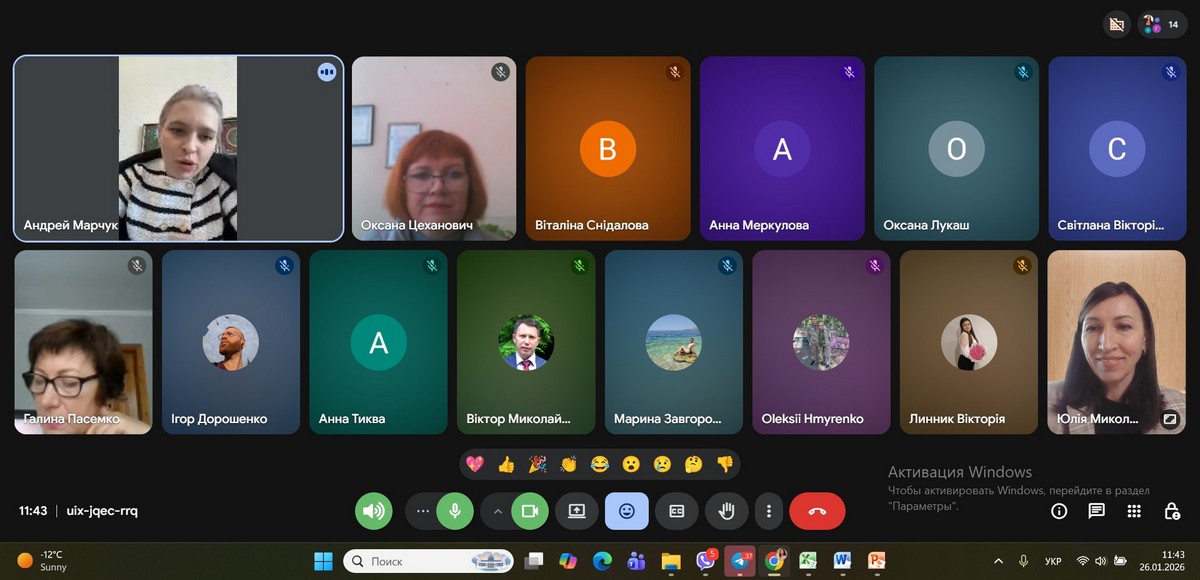Start presenting your screen
Image resolution: width=1200 pixels, height=580 pixels.
(577, 511)
